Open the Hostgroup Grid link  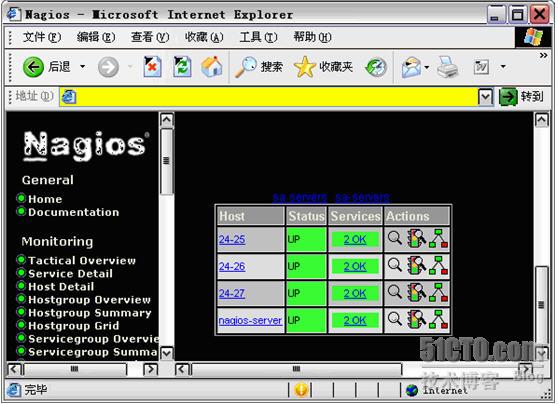(x=74, y=326)
